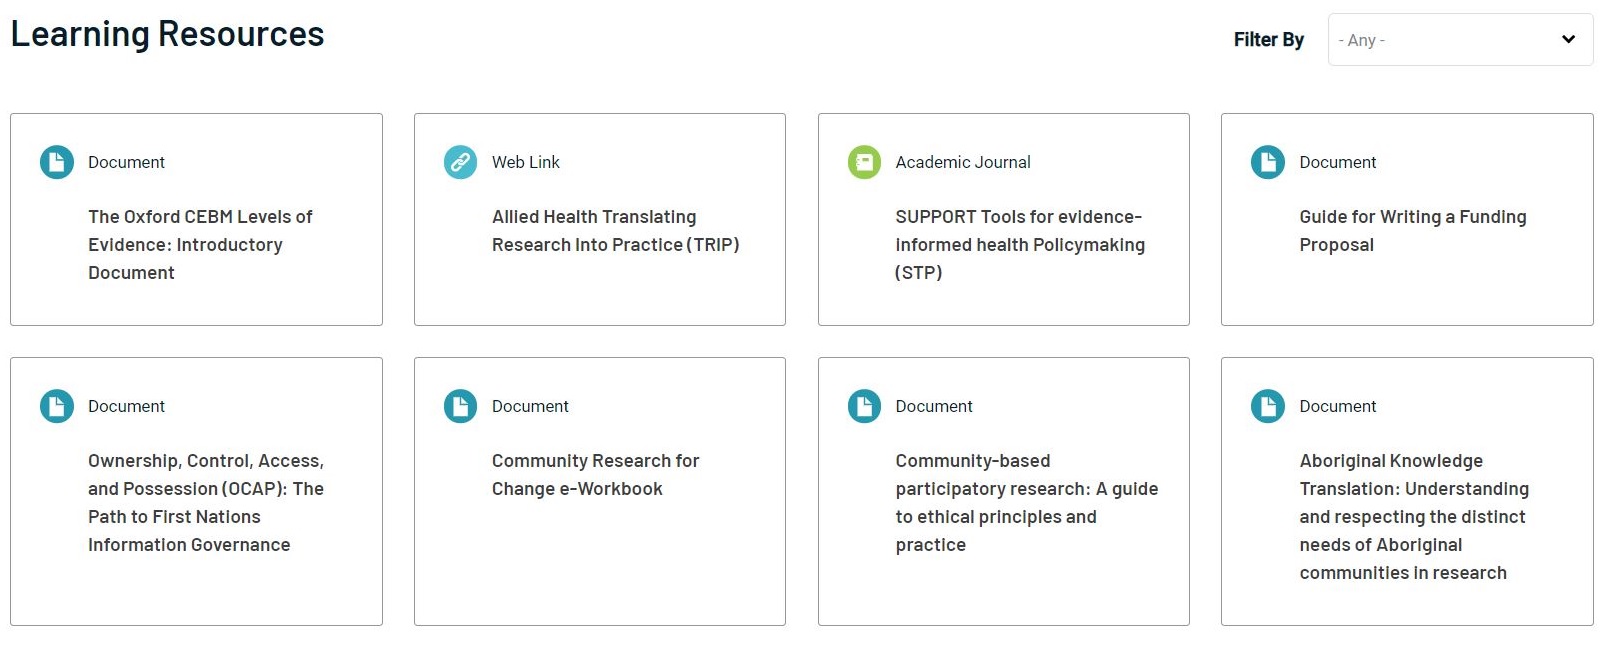Click the Document icon for Community Research for Change
The image size is (1602, 645).
point(459,406)
